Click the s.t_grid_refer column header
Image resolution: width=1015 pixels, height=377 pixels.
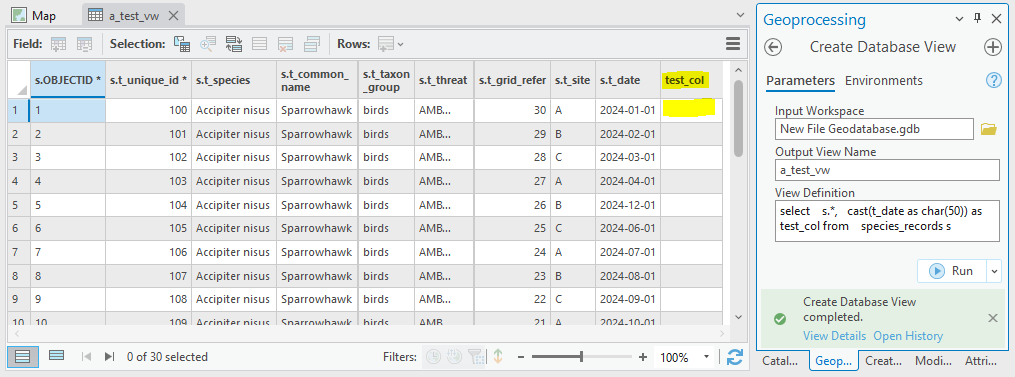(513, 80)
